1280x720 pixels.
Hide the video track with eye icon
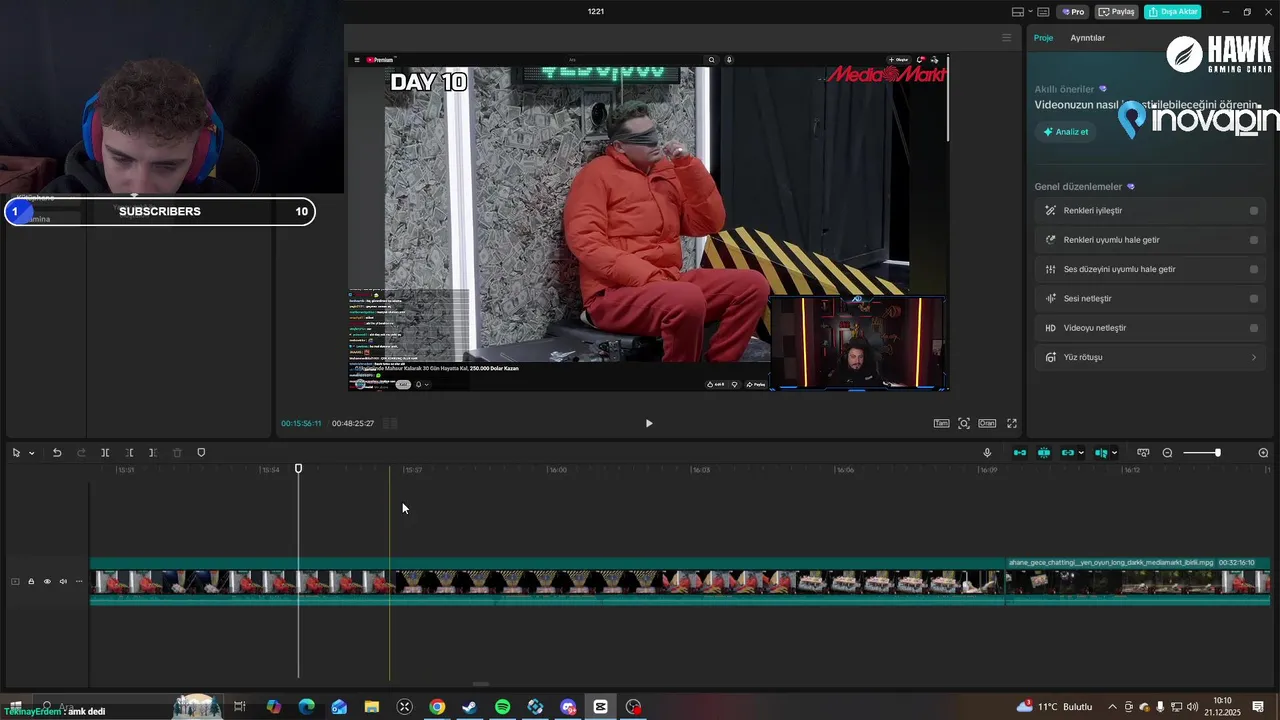(x=47, y=582)
